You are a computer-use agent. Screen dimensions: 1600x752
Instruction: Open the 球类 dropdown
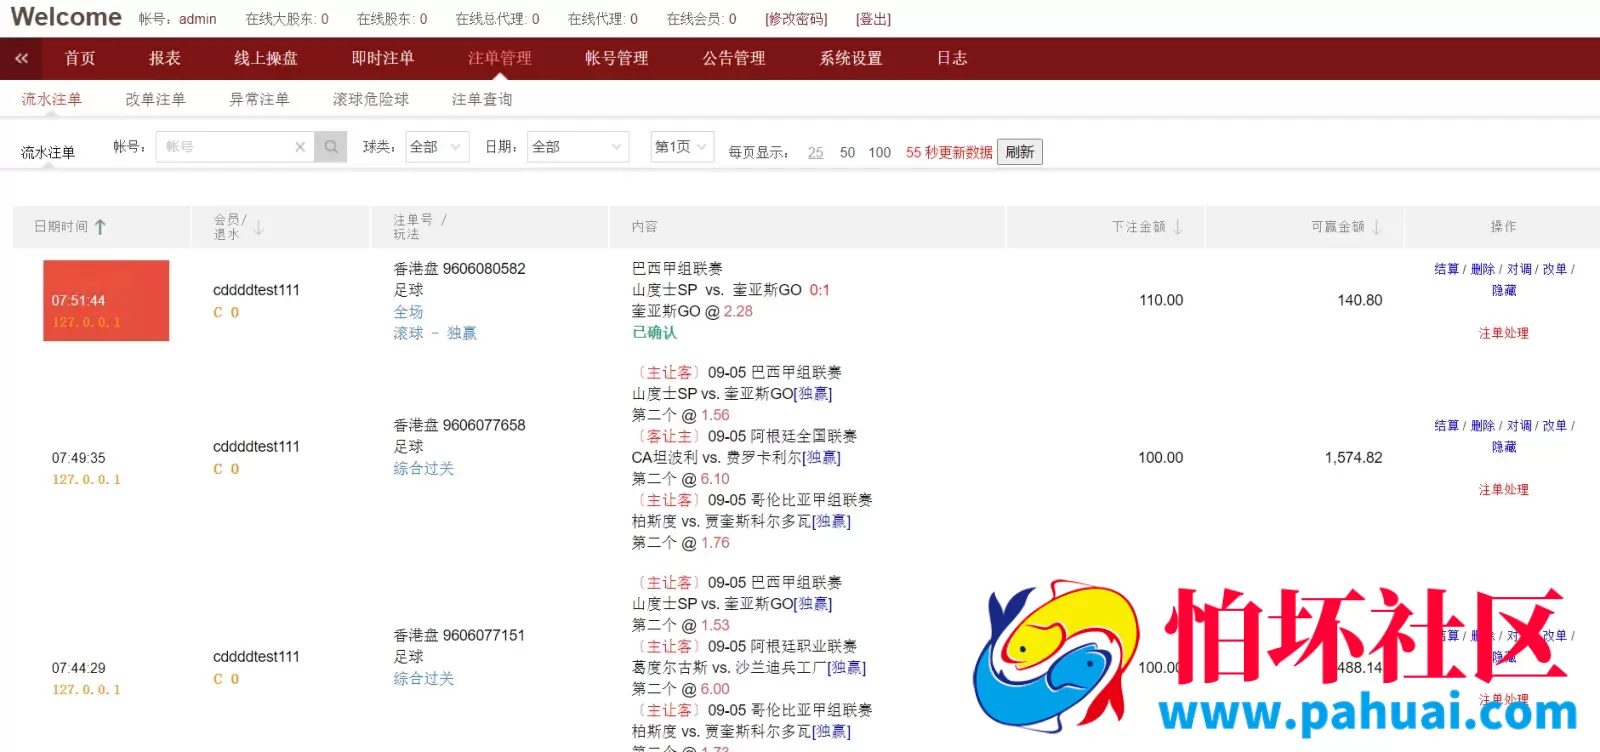[x=437, y=147]
